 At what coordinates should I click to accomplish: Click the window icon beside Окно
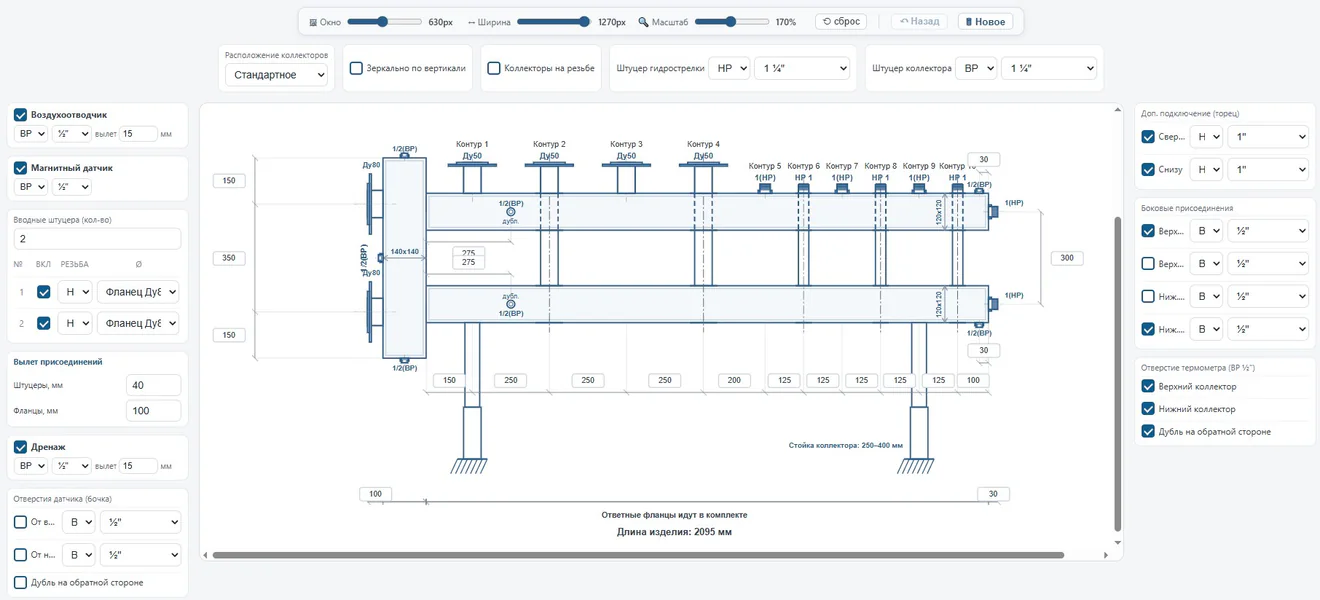(x=313, y=22)
